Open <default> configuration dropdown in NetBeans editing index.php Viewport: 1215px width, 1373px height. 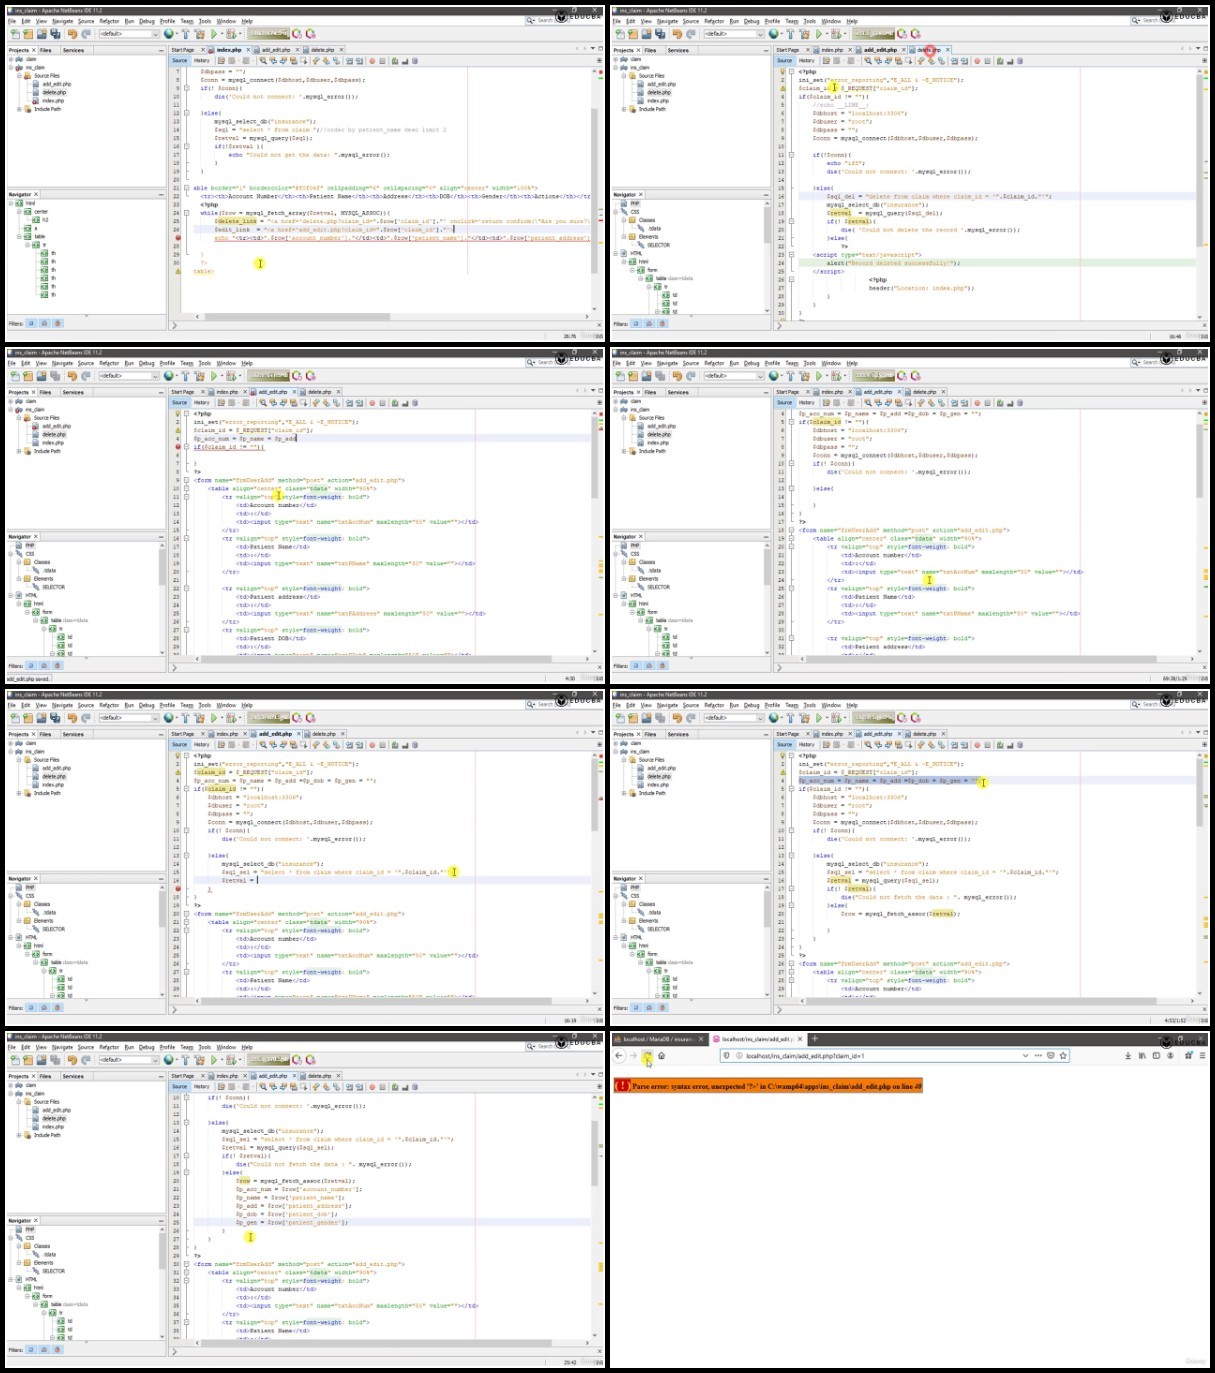pyautogui.click(x=129, y=34)
